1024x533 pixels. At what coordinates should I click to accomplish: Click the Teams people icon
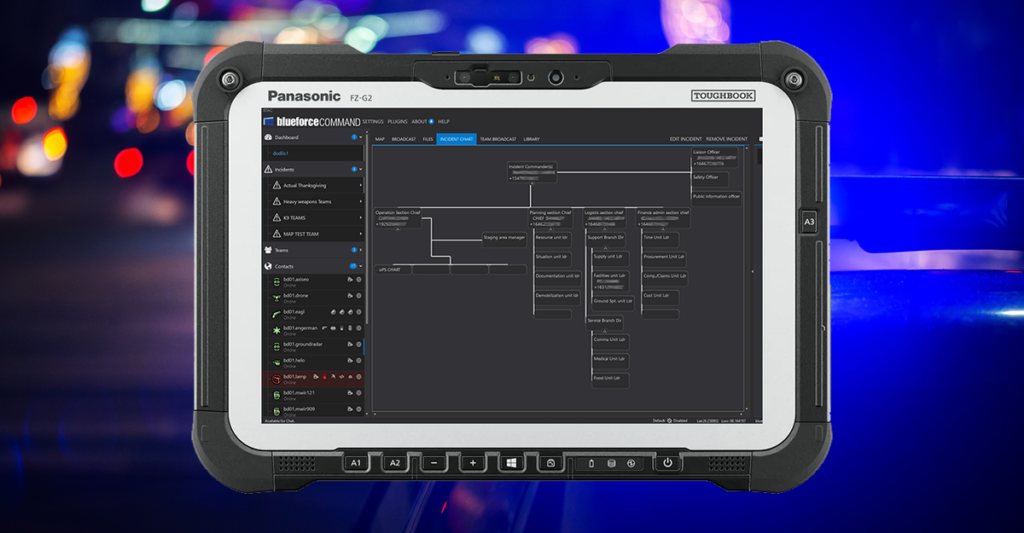[x=268, y=250]
